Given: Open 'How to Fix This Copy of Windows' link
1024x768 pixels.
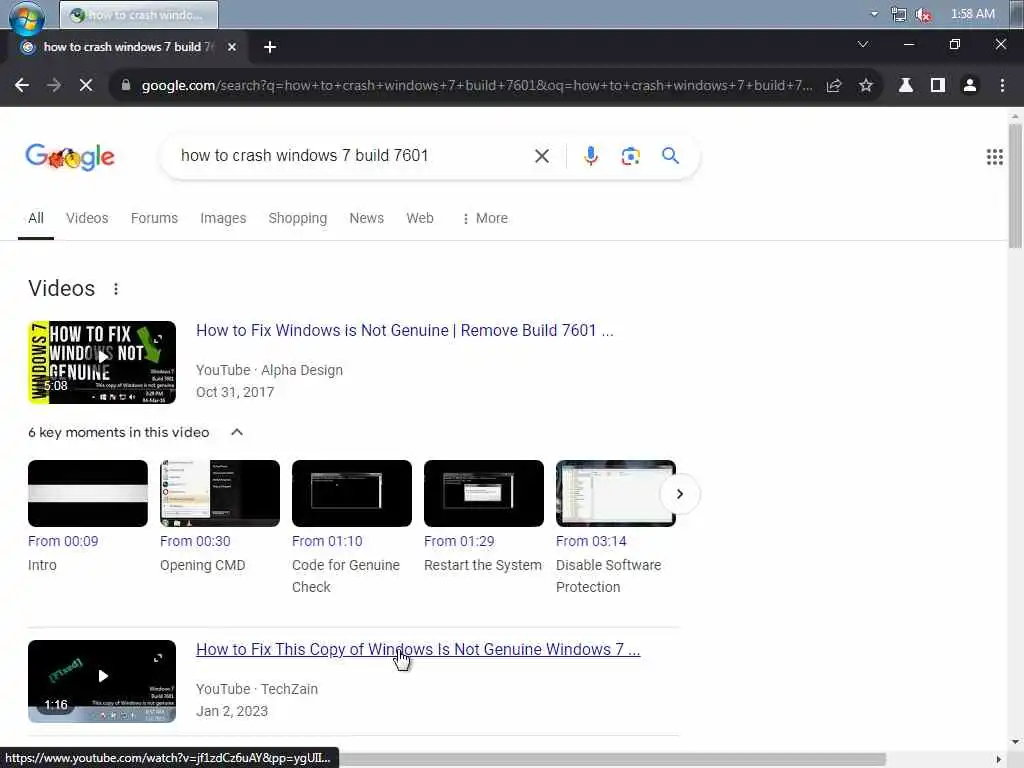Looking at the screenshot, I should pyautogui.click(x=418, y=650).
